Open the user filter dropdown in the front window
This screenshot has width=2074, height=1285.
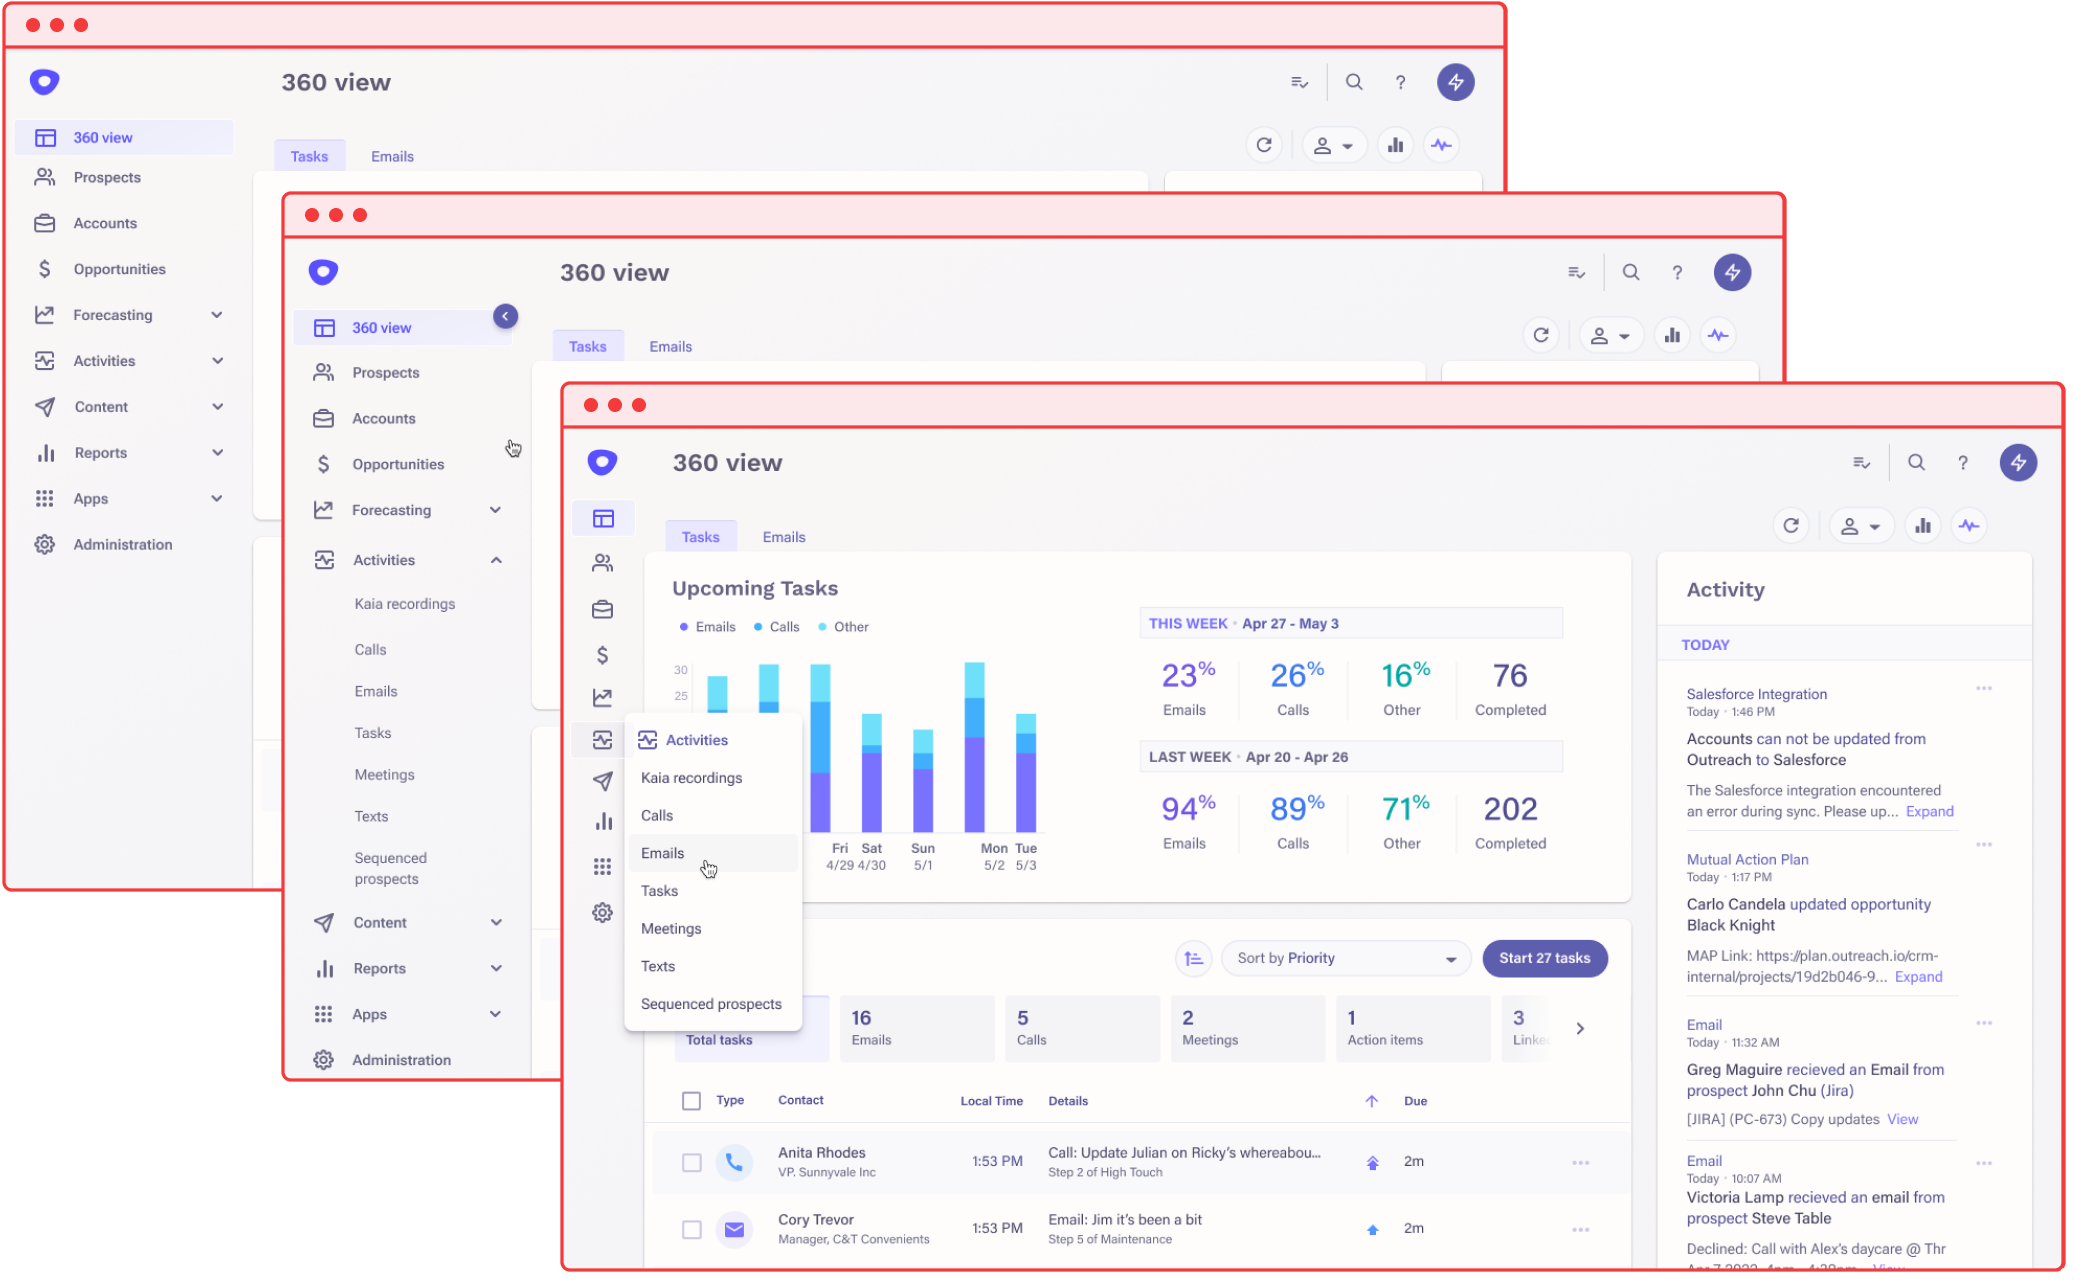1860,526
